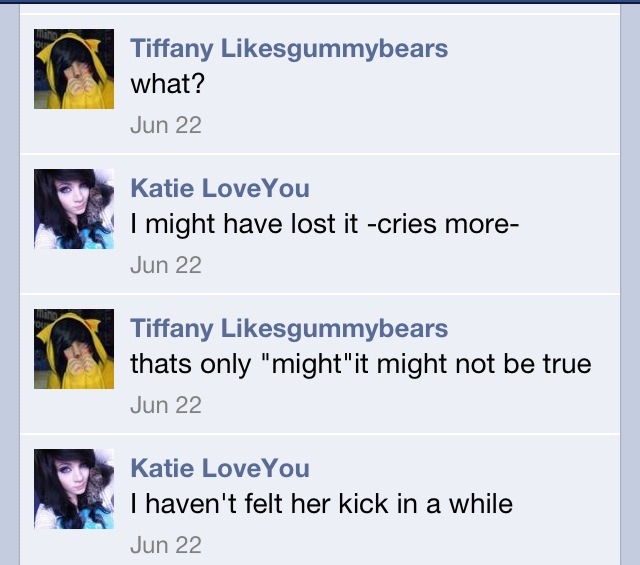640x565 pixels.
Task: Visit Katie LoveYou profile above "haven't felt her kick"
Action: [220, 468]
